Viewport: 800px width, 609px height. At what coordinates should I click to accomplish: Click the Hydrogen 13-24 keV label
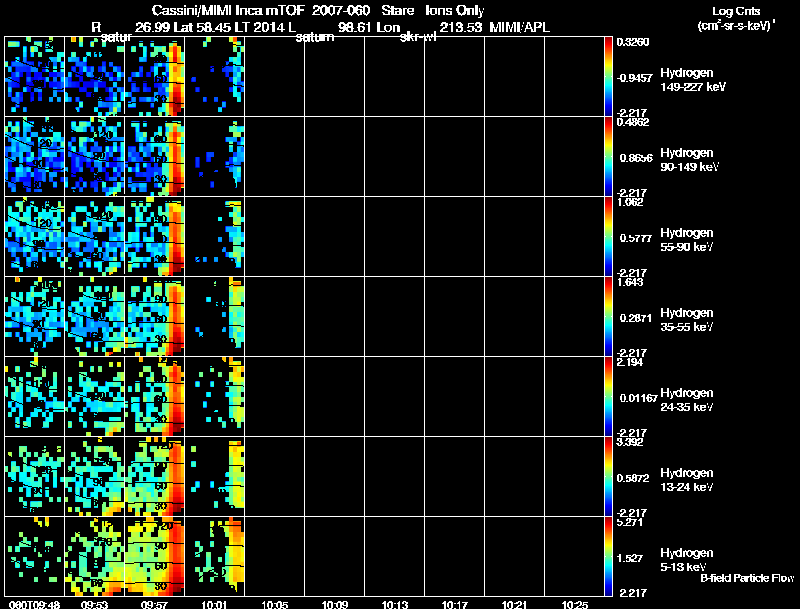point(685,480)
